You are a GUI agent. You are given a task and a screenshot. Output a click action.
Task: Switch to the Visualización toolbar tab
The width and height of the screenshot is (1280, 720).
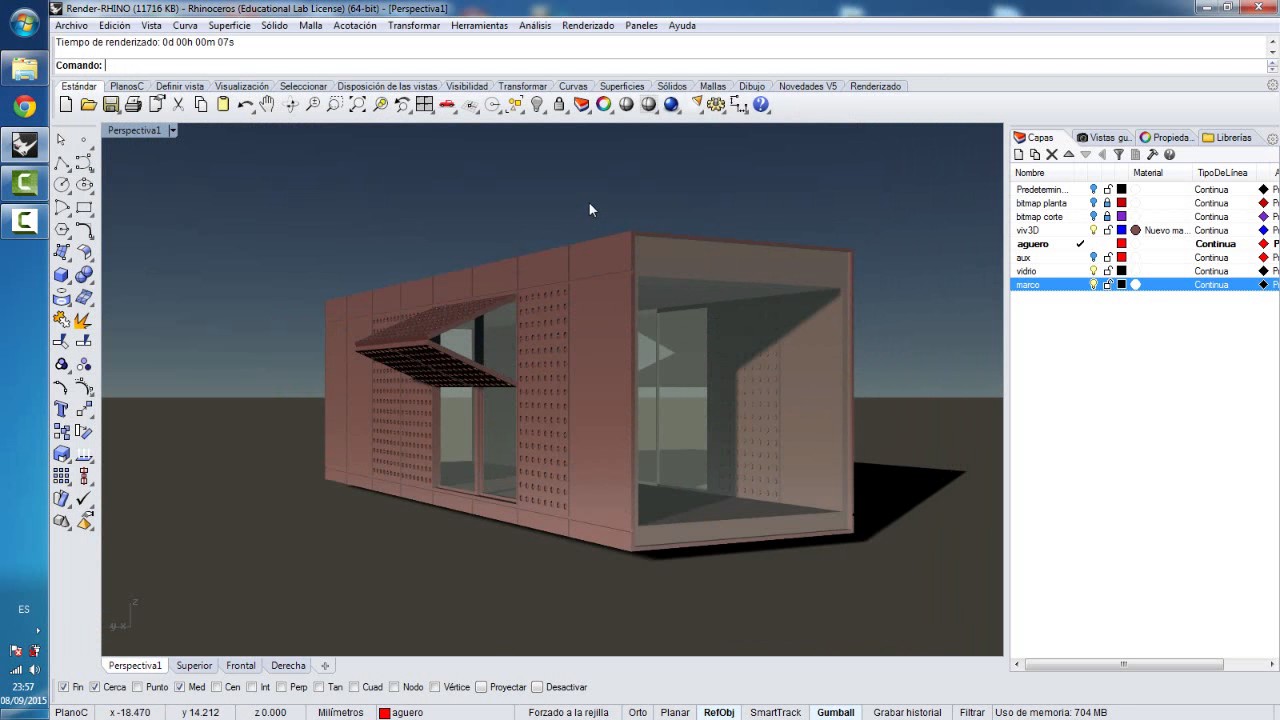pos(242,86)
